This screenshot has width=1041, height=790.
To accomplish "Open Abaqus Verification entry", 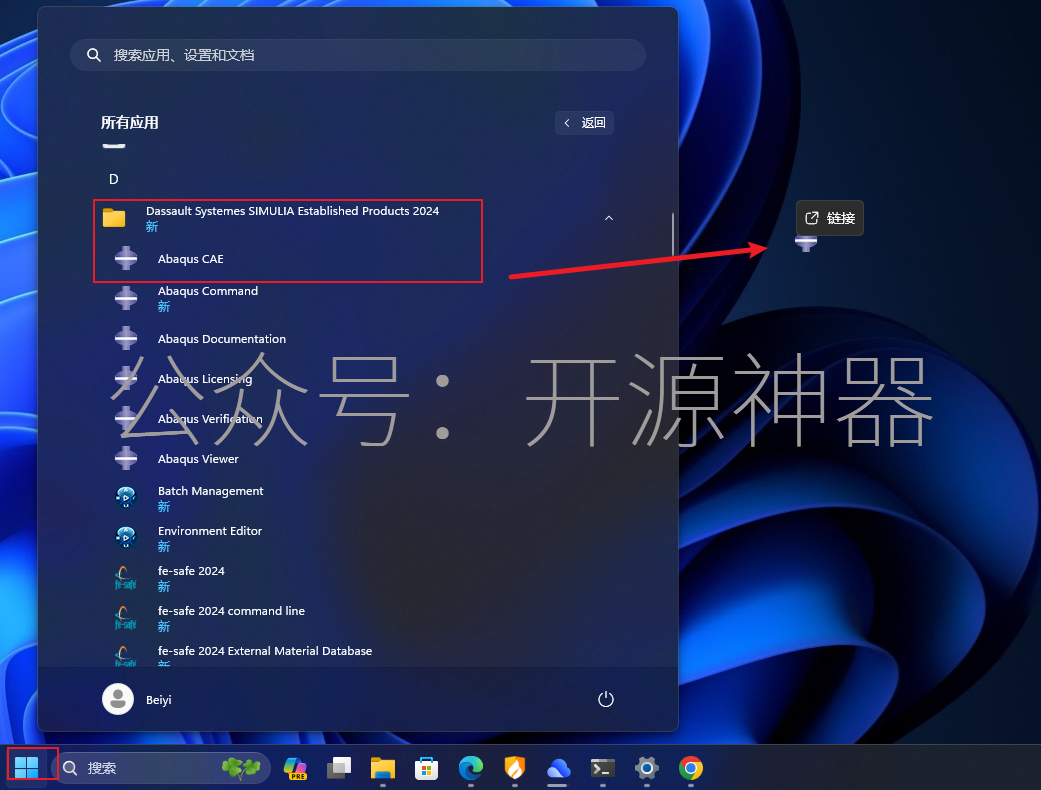I will pos(359,418).
